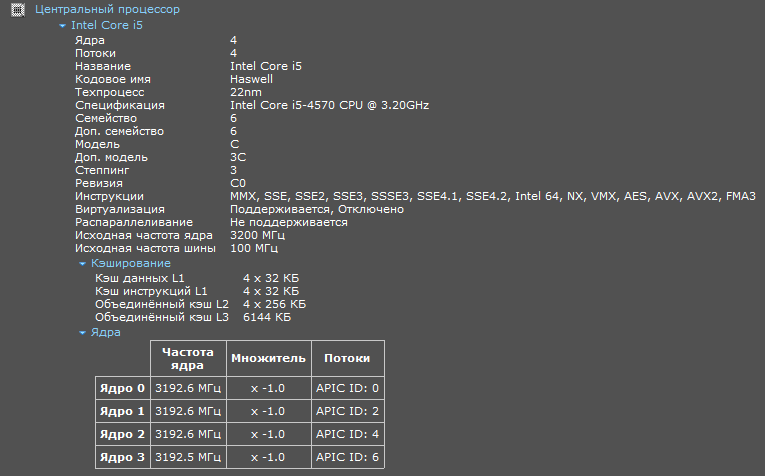Select the Степпинг label

coord(102,170)
